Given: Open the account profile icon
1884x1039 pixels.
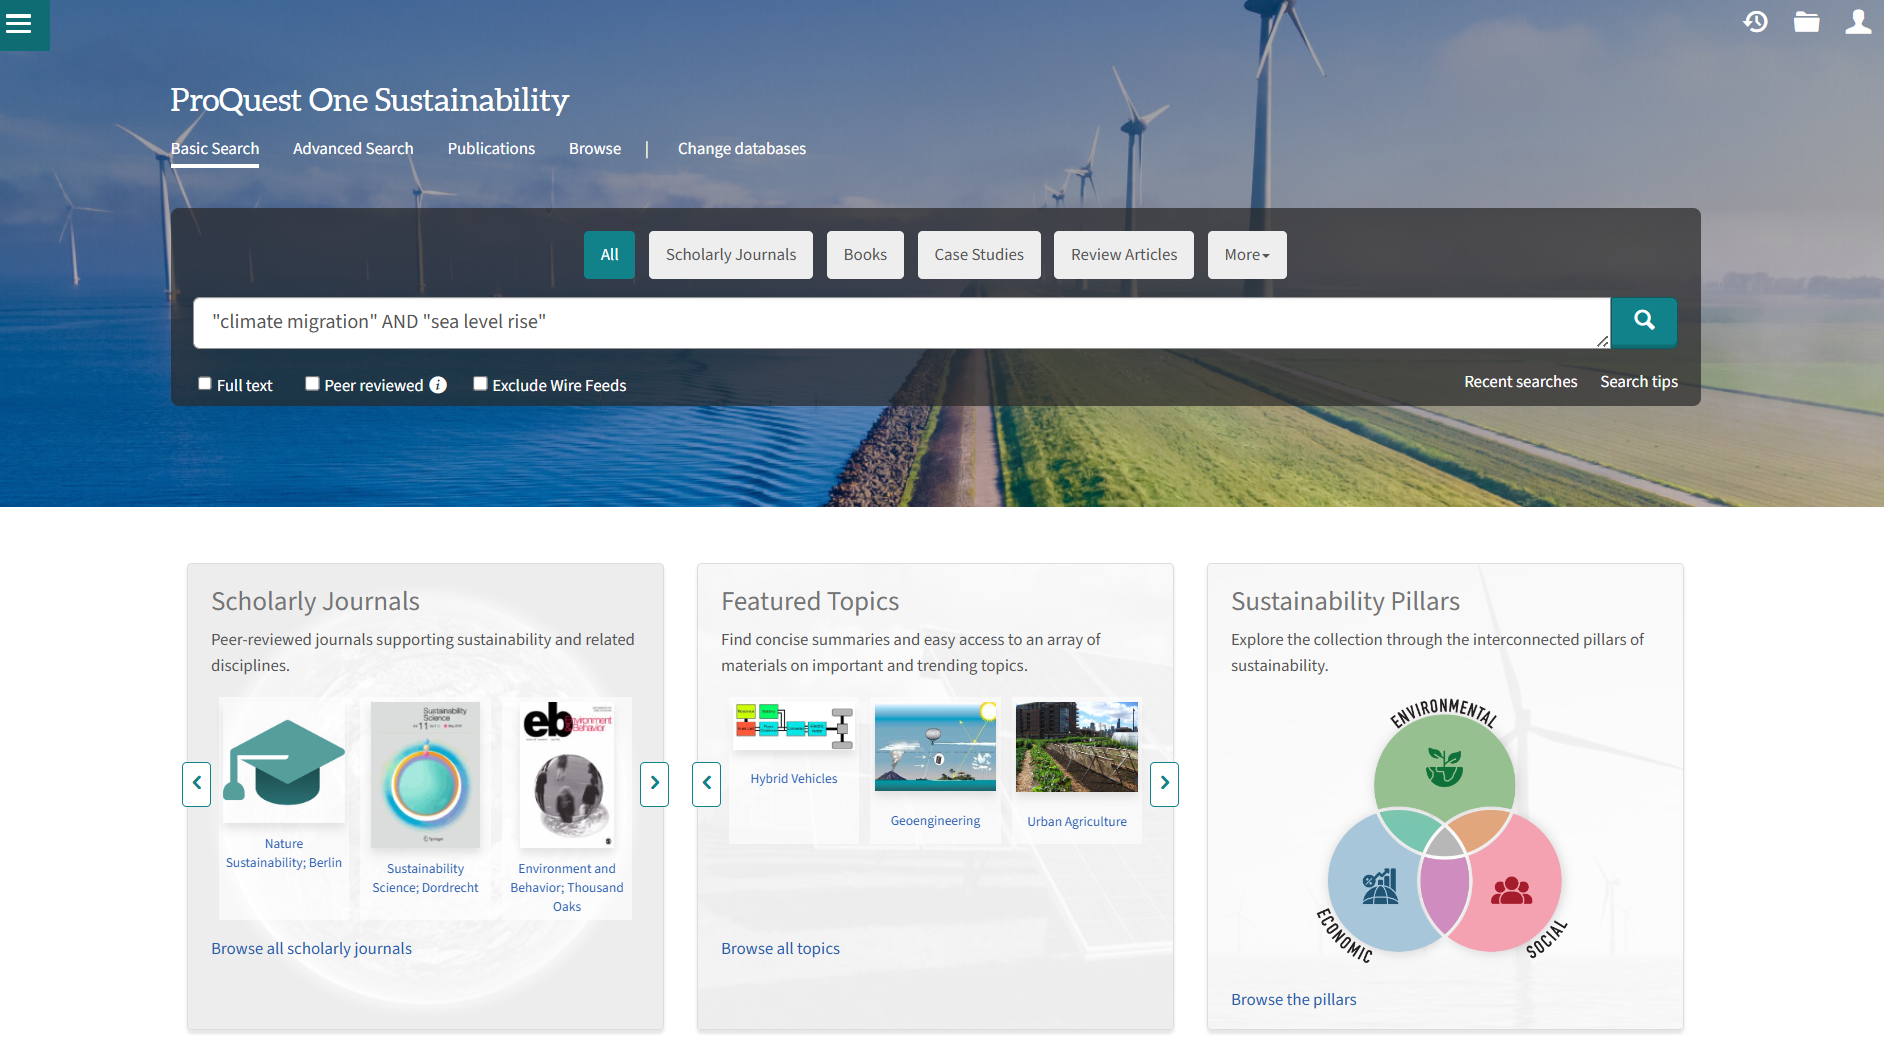Looking at the screenshot, I should point(1858,21).
